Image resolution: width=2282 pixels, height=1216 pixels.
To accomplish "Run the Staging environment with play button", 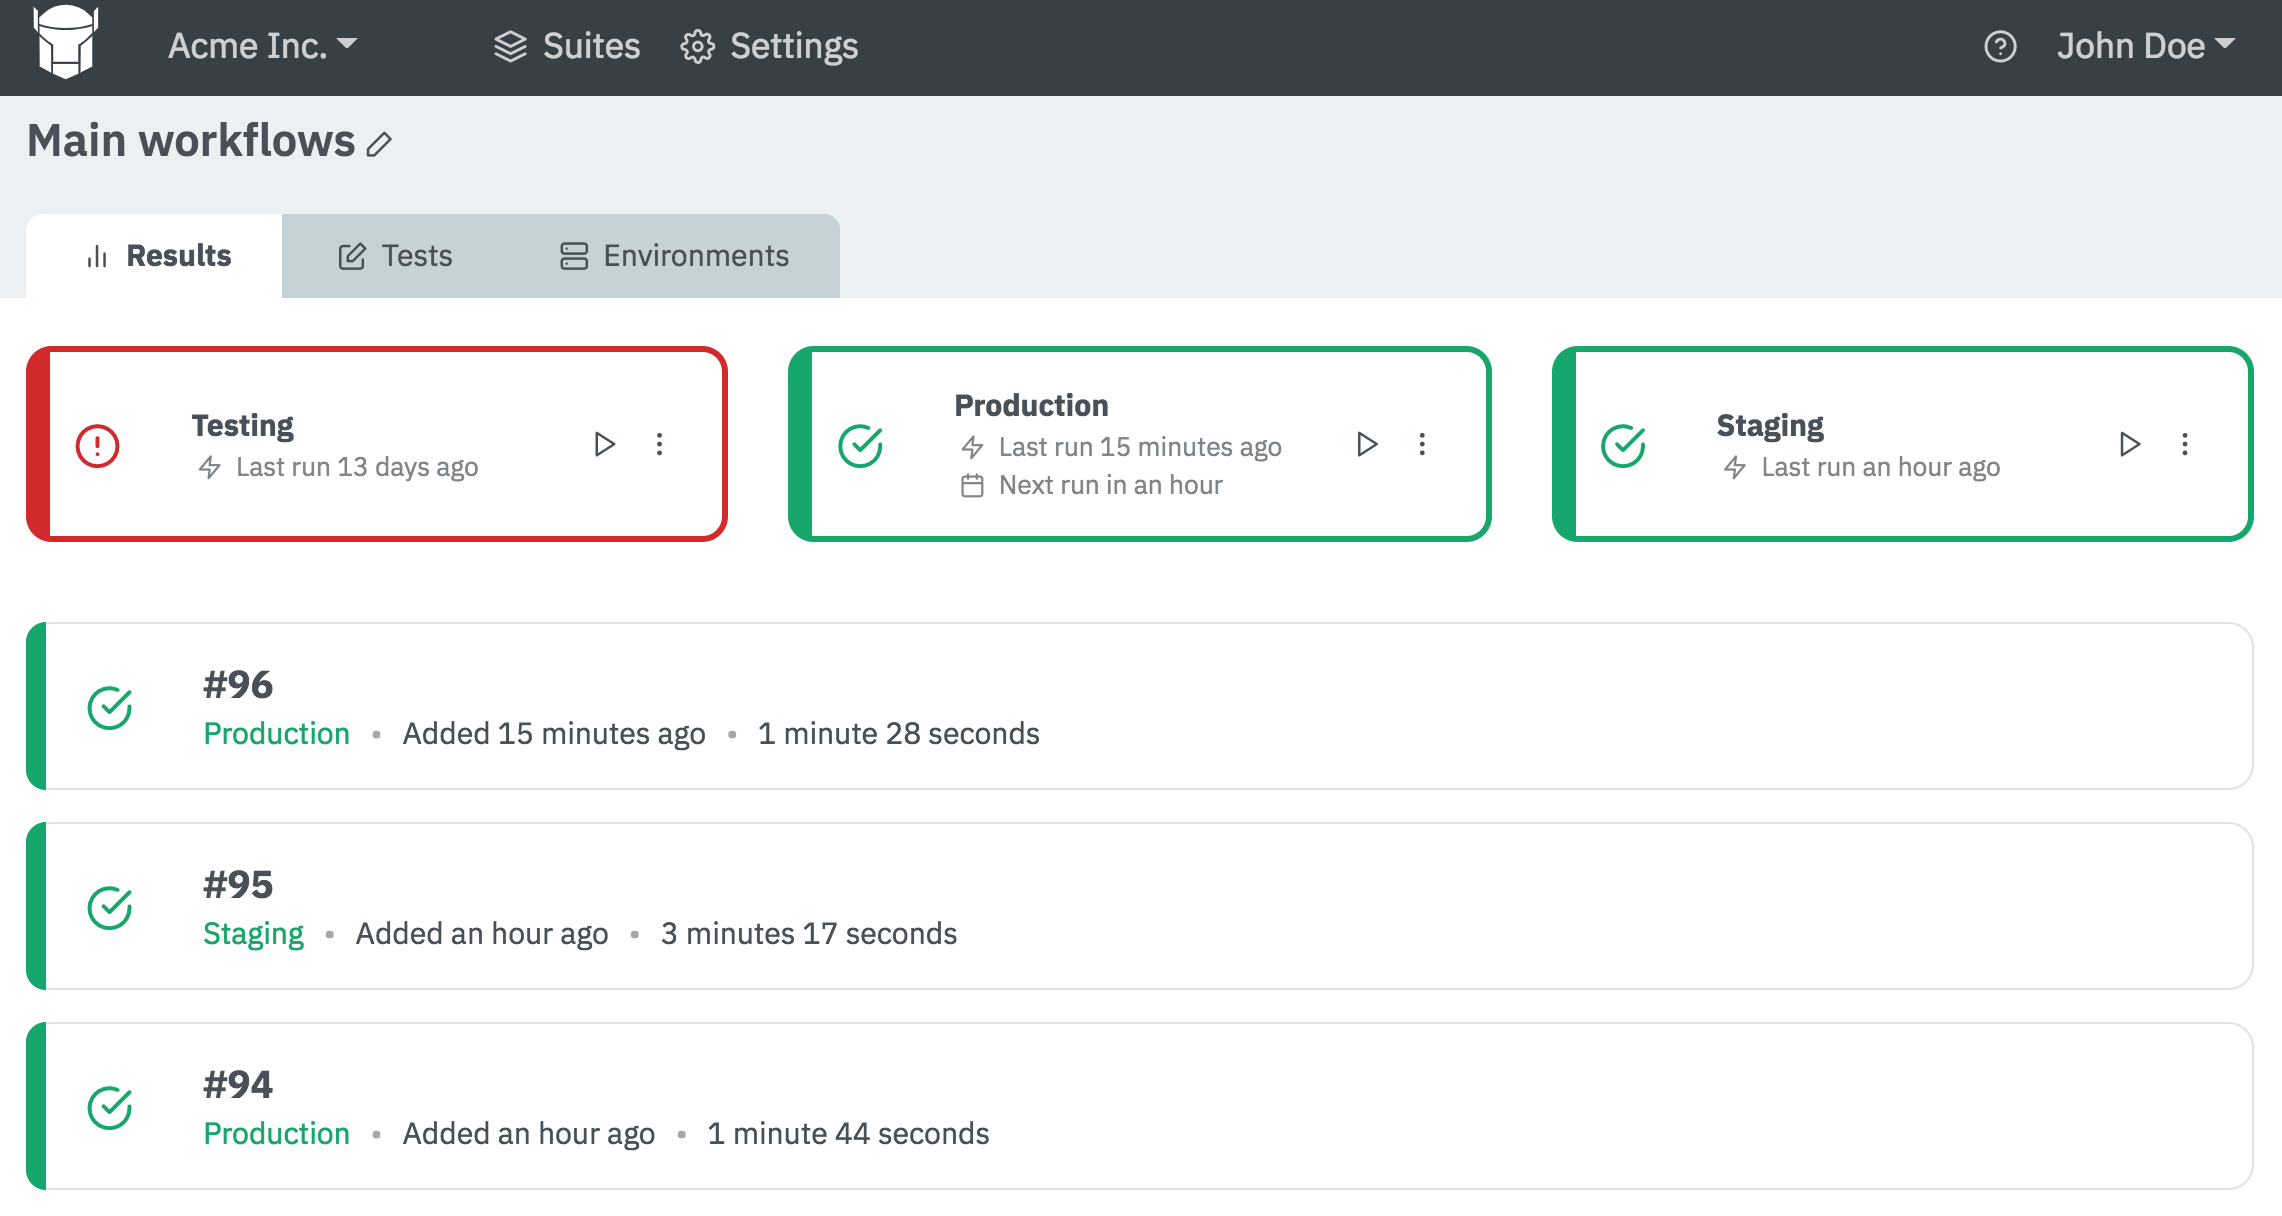I will pos(2129,444).
